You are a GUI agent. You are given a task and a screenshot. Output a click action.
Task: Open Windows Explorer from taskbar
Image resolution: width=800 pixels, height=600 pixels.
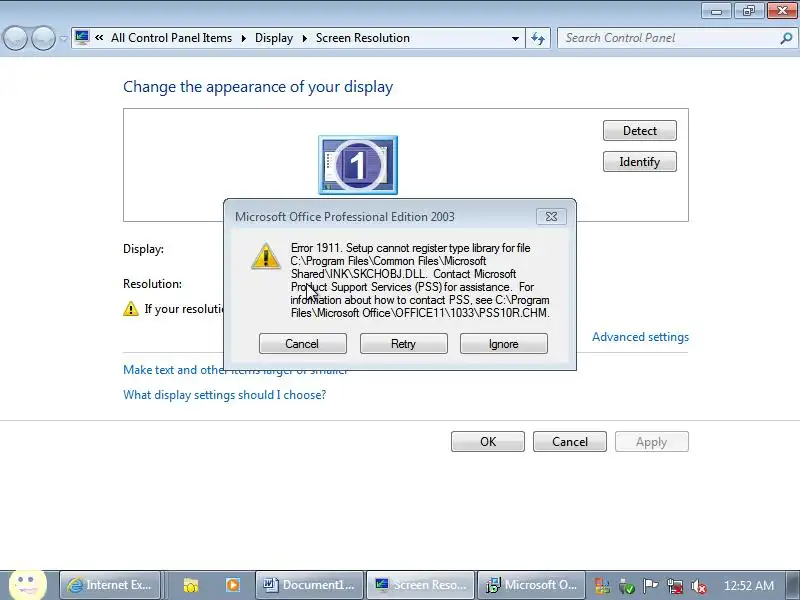pyautogui.click(x=191, y=585)
